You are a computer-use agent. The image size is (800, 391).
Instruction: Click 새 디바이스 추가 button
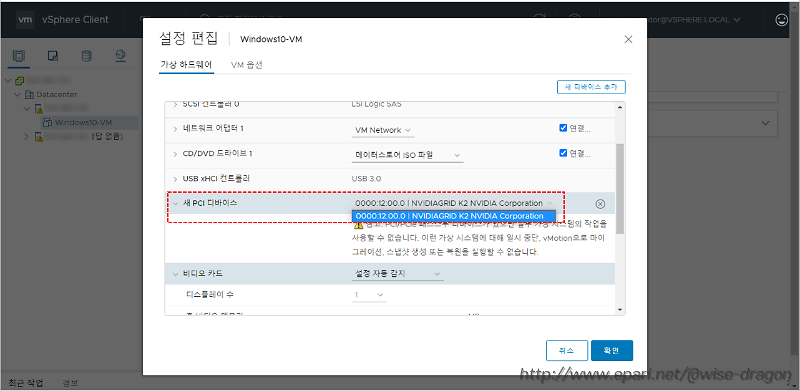tap(591, 87)
